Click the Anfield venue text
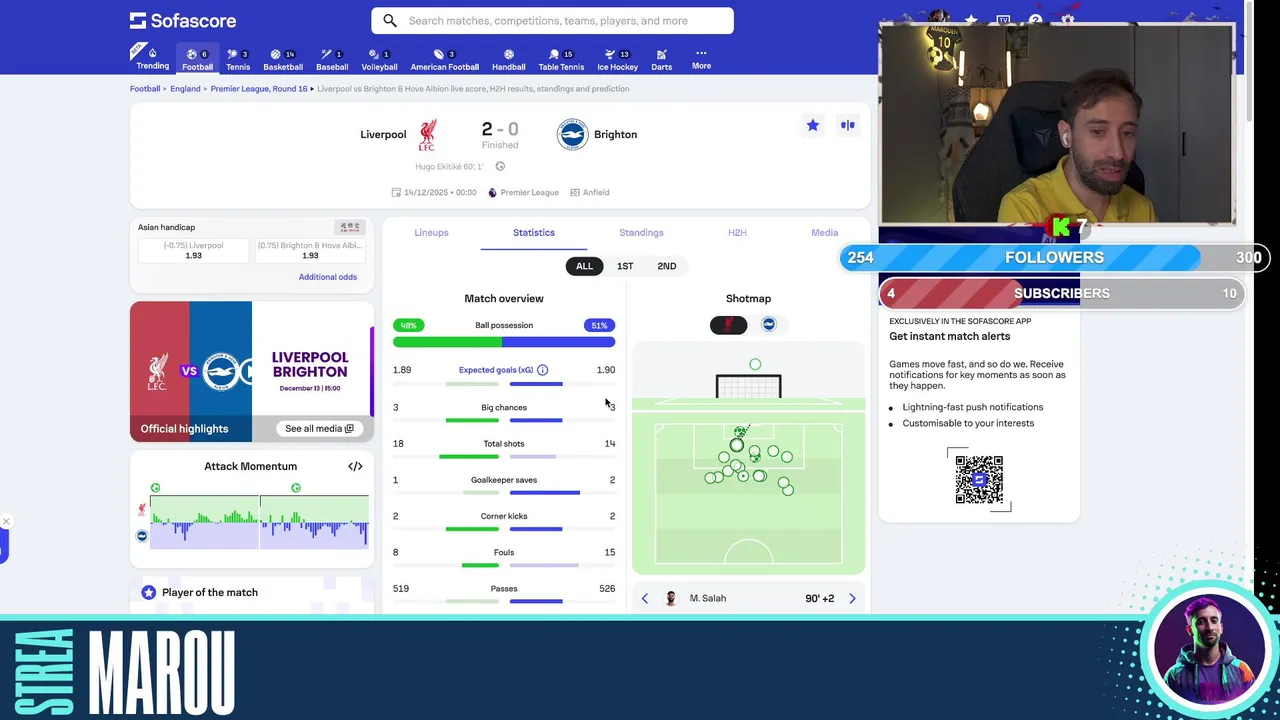The image size is (1280, 720). 596,192
